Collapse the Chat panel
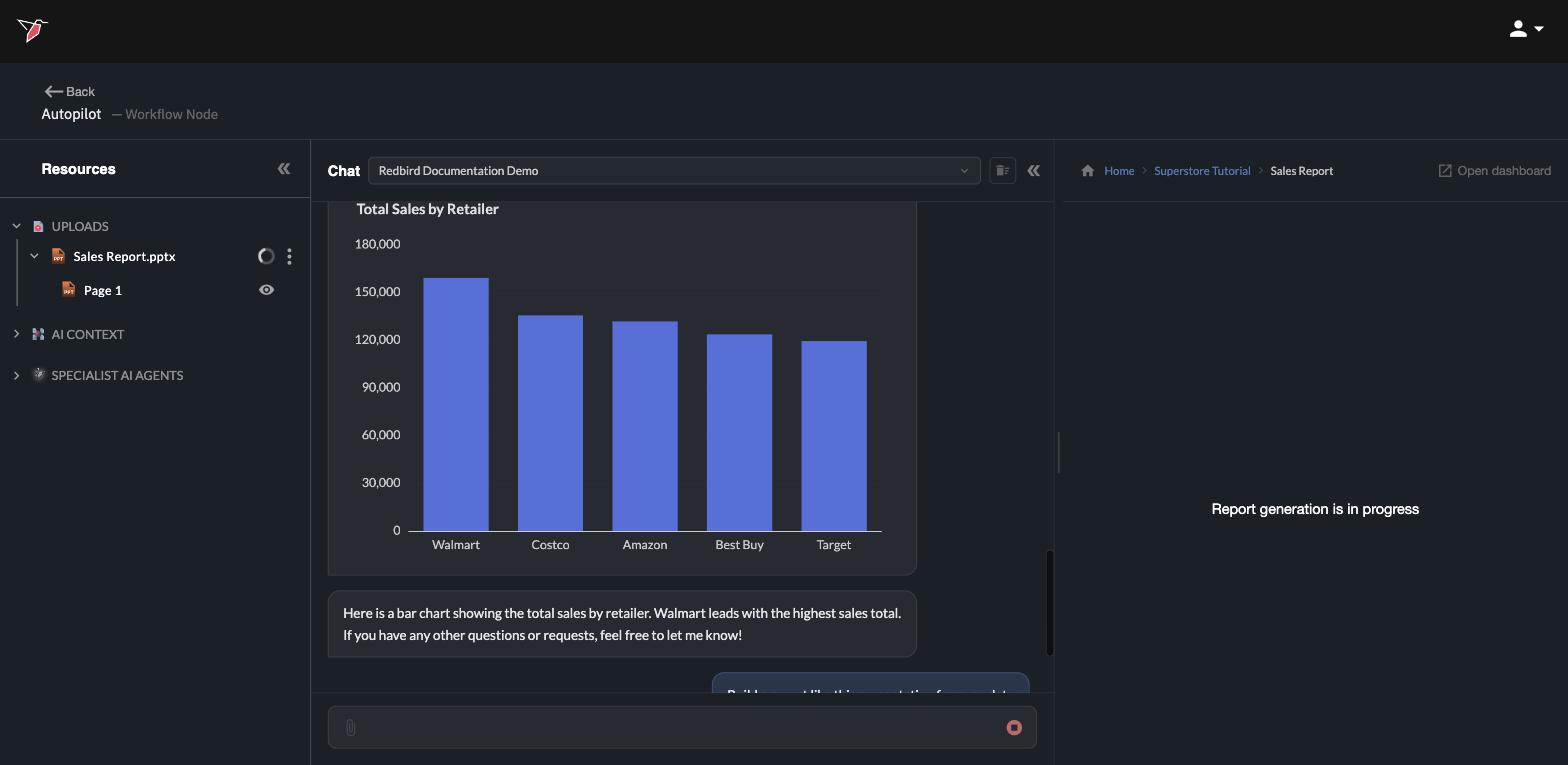This screenshot has height=765, width=1568. [x=1034, y=171]
